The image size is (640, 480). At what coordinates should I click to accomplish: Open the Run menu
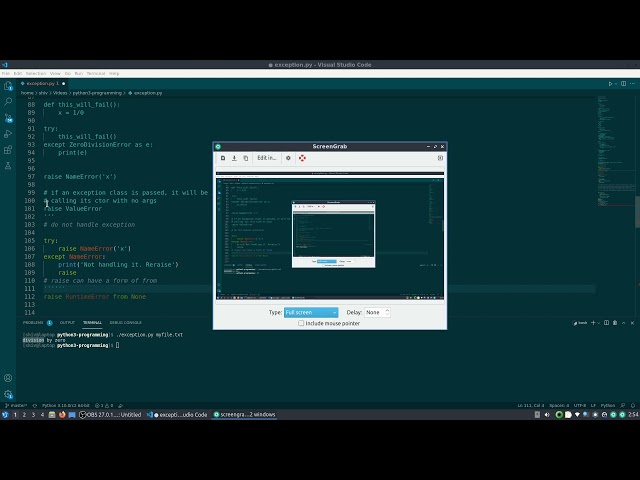coord(79,73)
